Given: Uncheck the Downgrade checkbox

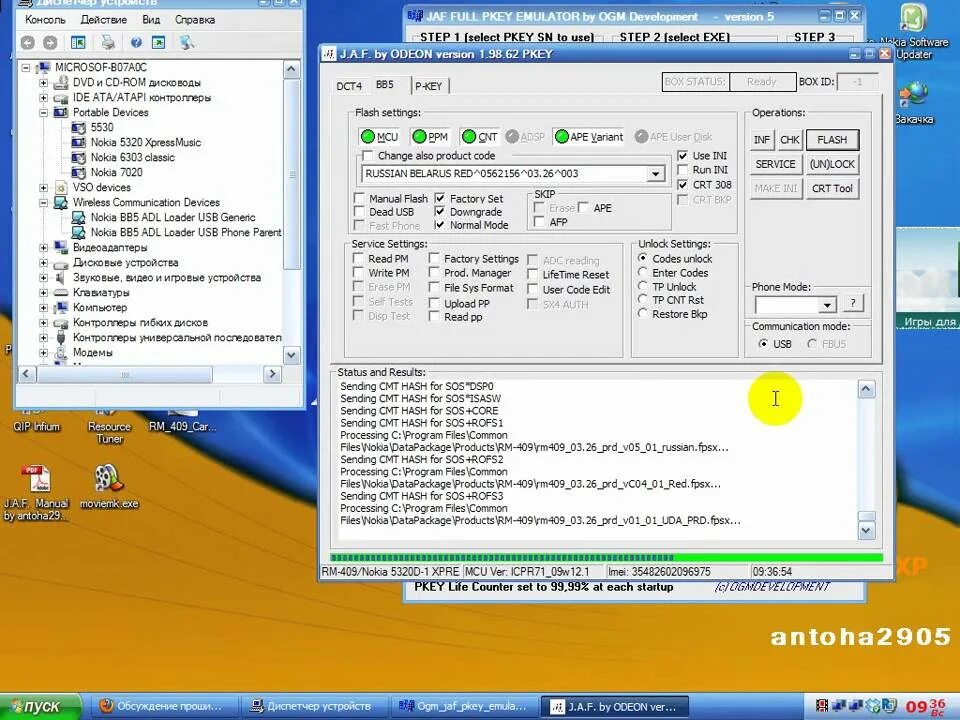Looking at the screenshot, I should [x=440, y=212].
